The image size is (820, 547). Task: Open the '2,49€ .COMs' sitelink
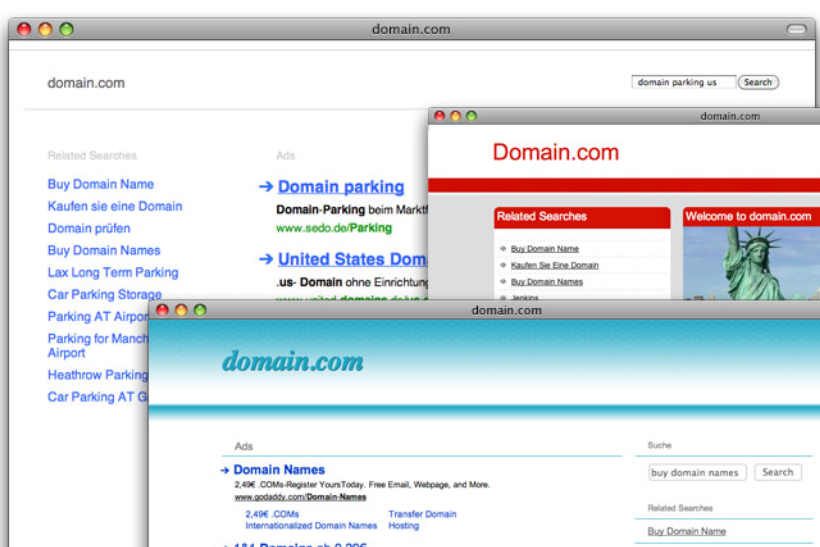coord(272,514)
